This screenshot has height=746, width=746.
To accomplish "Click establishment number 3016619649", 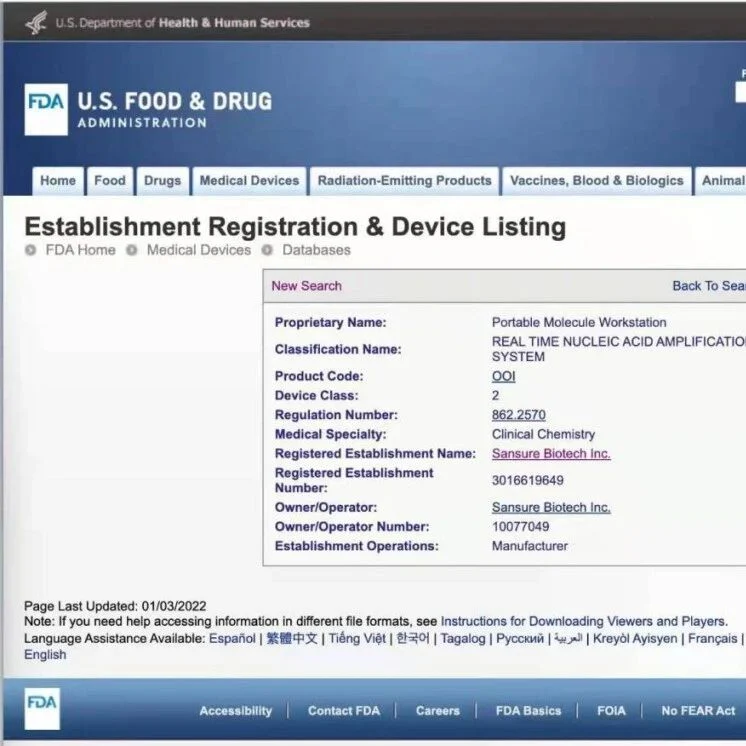I will tap(528, 481).
